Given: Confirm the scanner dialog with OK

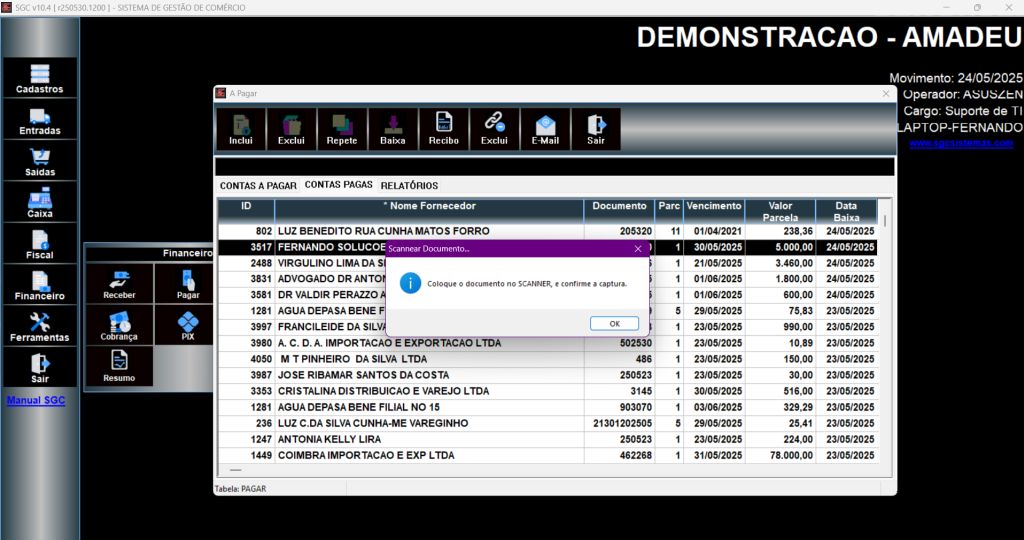Looking at the screenshot, I should (x=614, y=323).
